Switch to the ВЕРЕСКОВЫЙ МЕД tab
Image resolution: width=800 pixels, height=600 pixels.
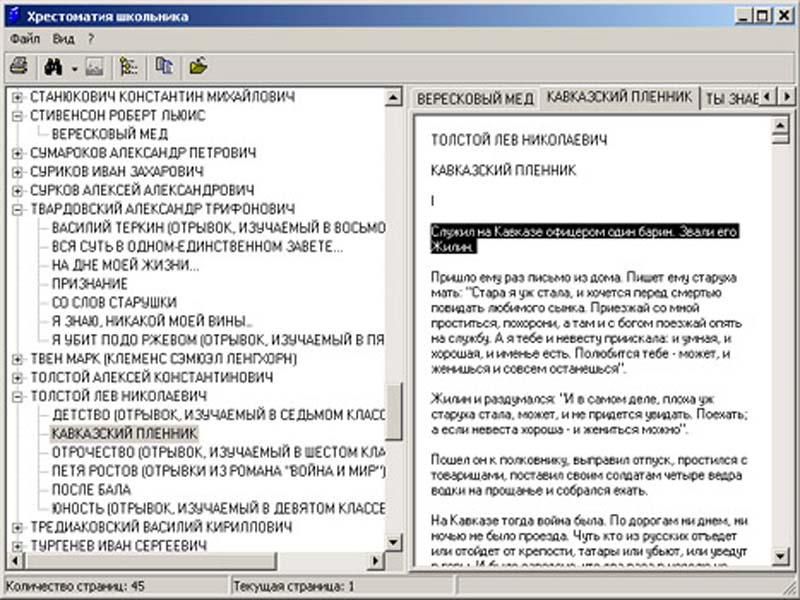pyautogui.click(x=474, y=99)
